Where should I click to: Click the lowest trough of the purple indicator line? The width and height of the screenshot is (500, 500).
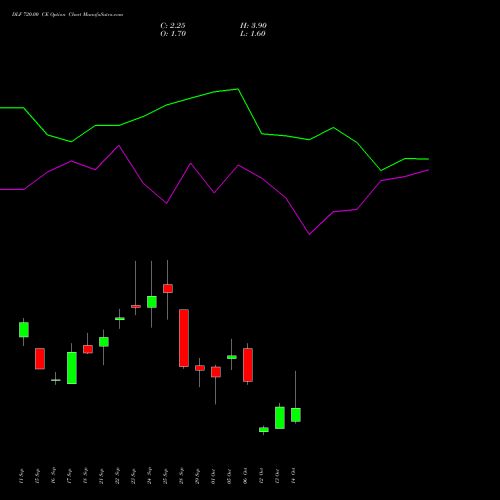pos(309,234)
